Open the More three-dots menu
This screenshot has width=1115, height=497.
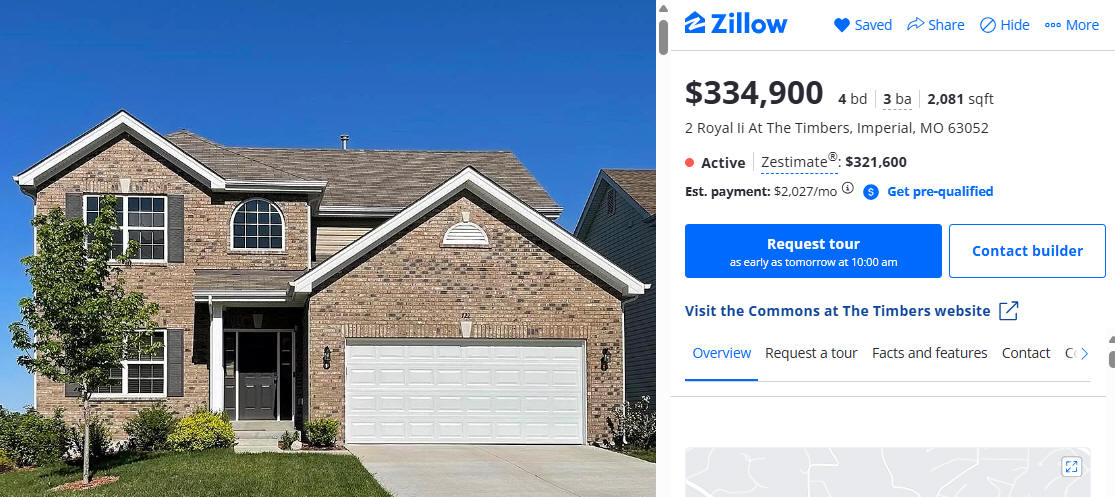tap(1052, 25)
